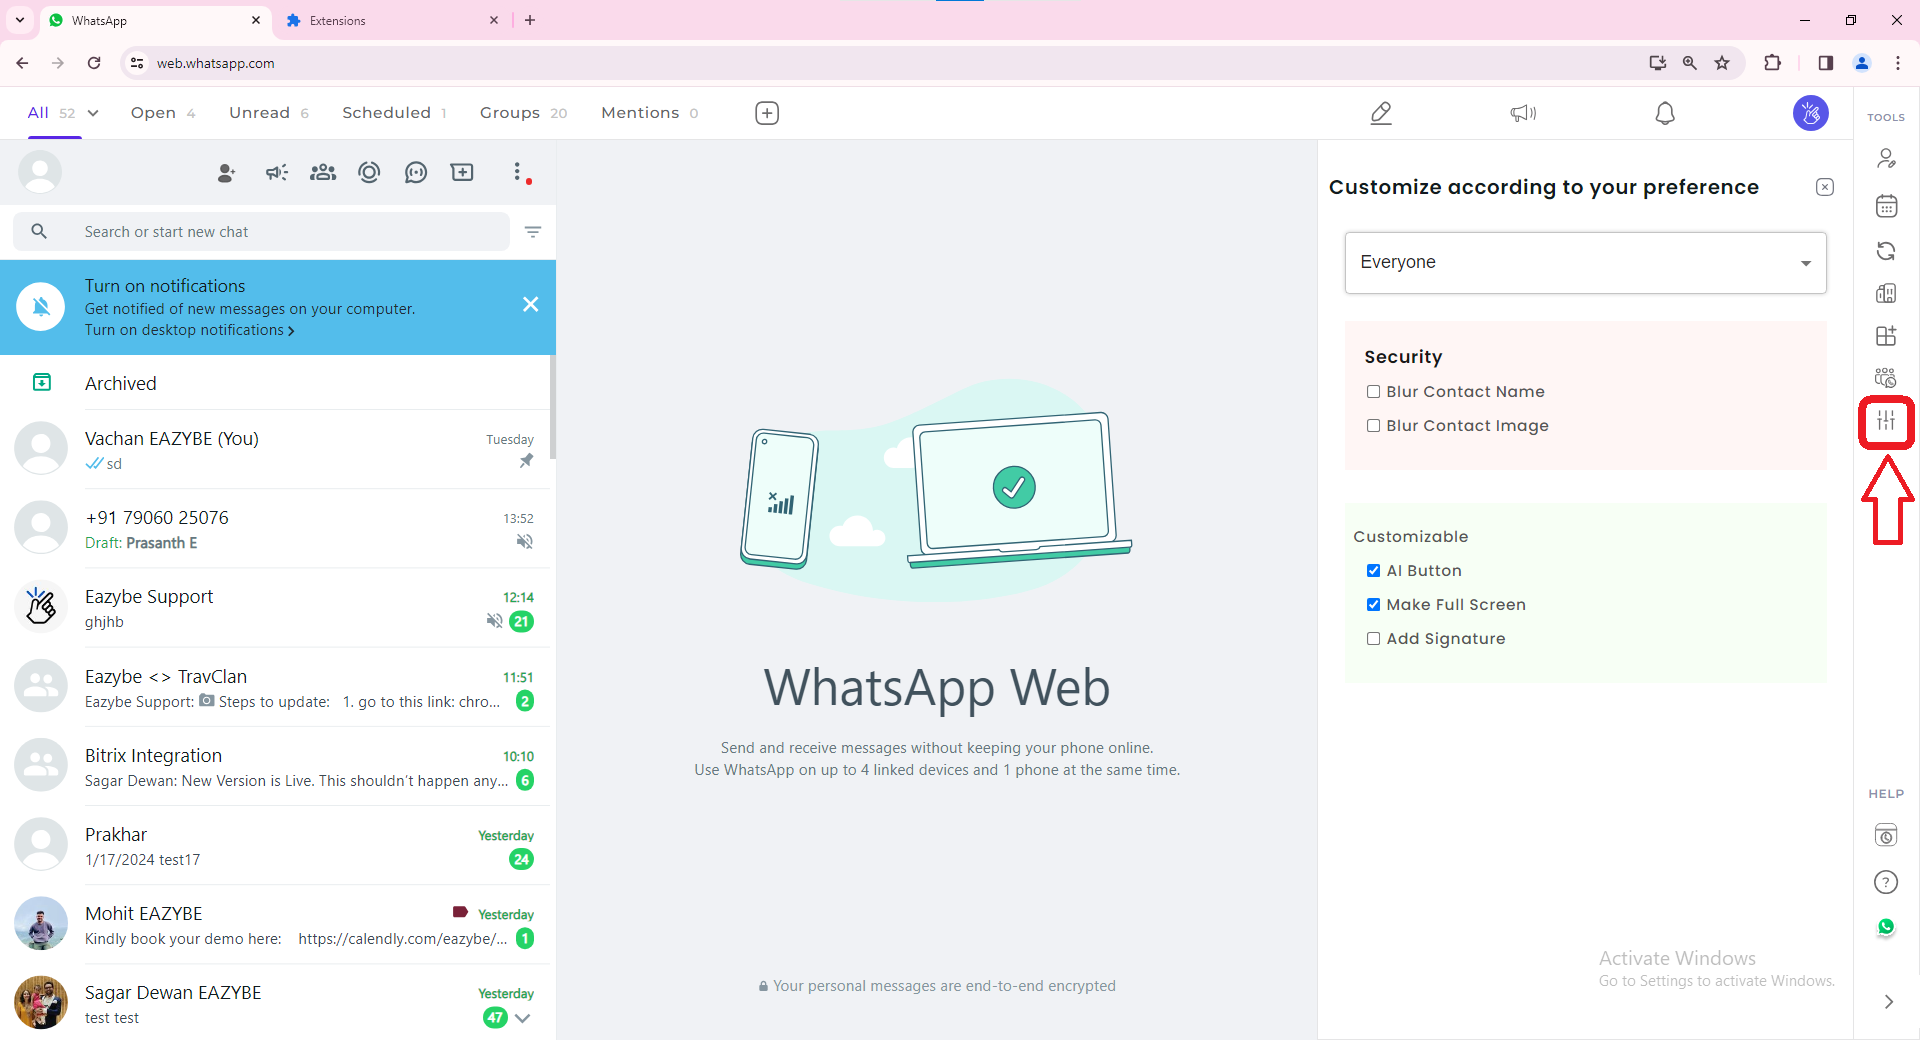
Task: Open the sync refresh tool in sidebar
Action: click(x=1886, y=251)
